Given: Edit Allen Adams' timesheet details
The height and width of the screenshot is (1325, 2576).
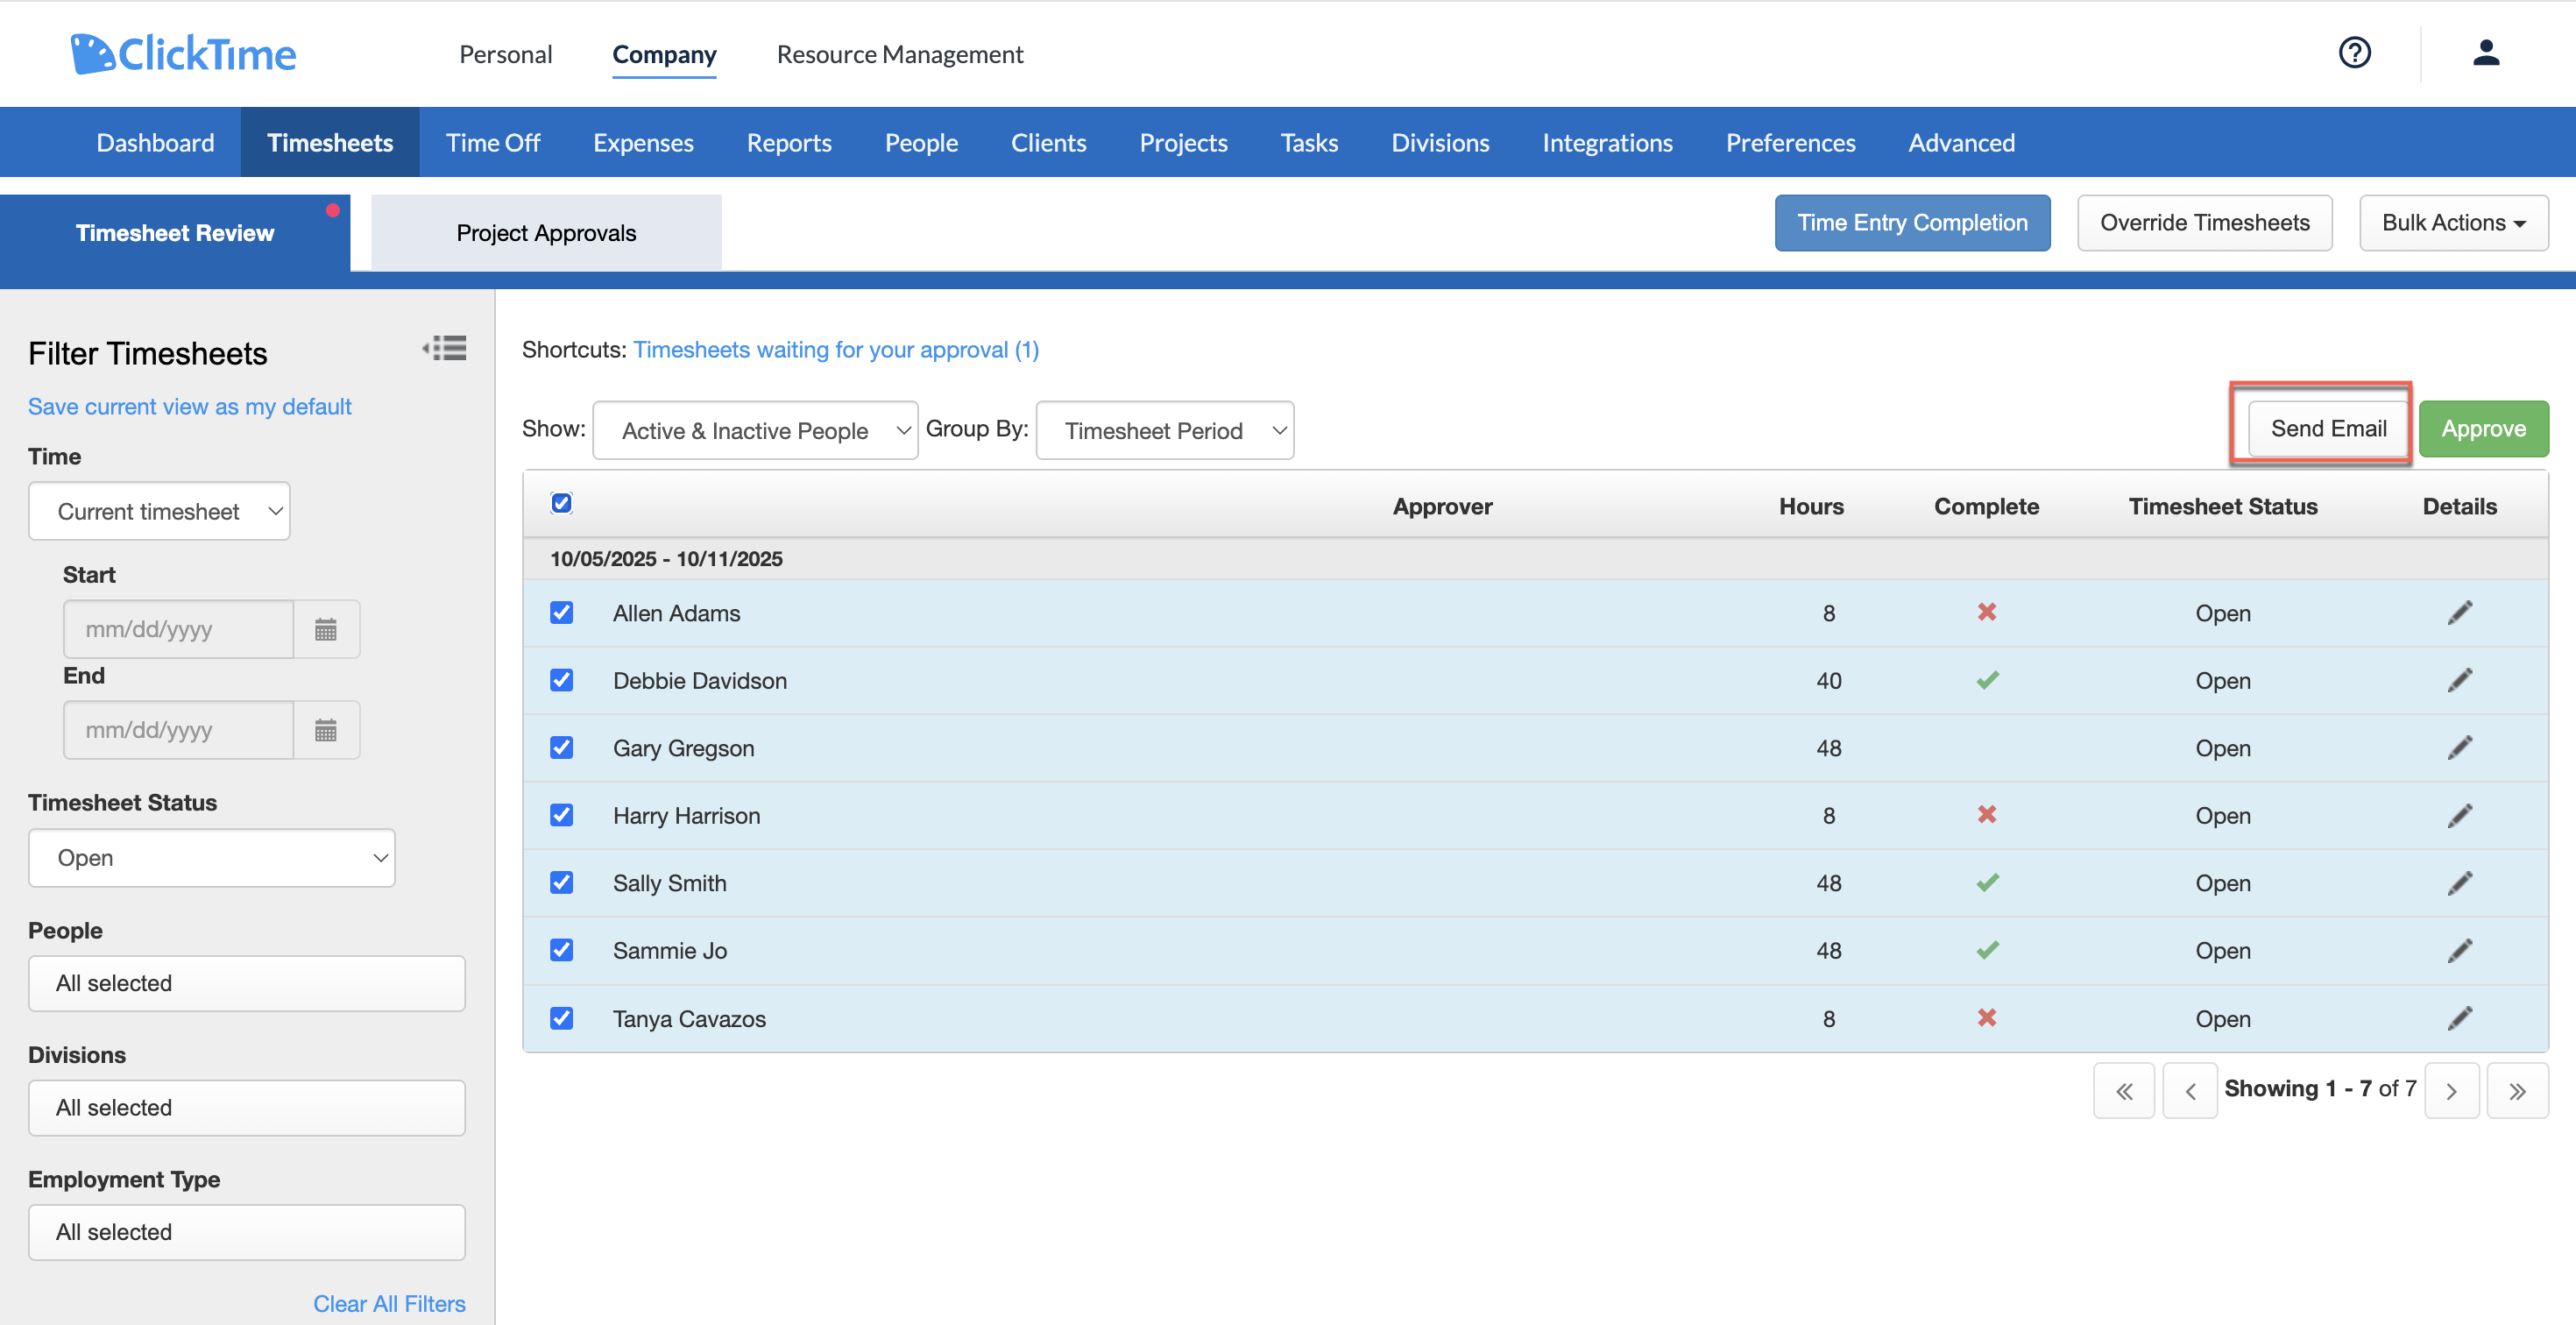Looking at the screenshot, I should coord(2461,613).
